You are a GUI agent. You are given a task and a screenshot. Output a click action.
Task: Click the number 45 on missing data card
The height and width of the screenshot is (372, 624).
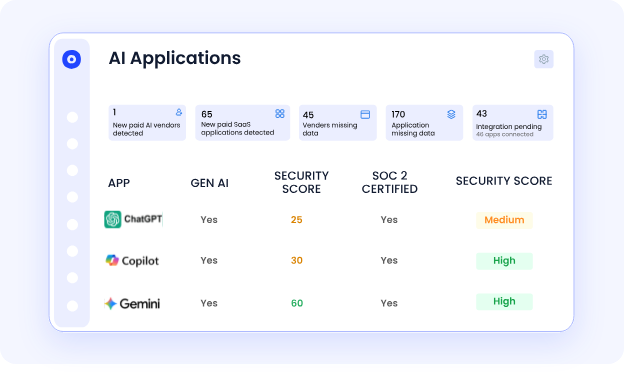tap(308, 115)
